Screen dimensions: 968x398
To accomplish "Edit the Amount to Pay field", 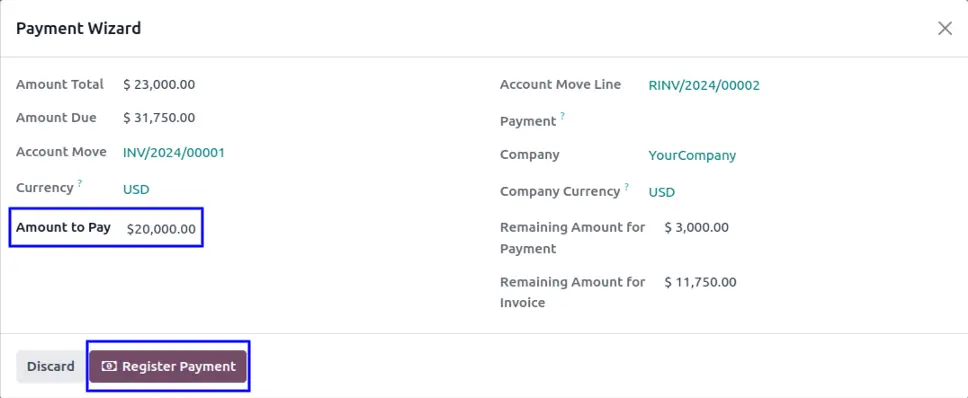I will point(161,229).
